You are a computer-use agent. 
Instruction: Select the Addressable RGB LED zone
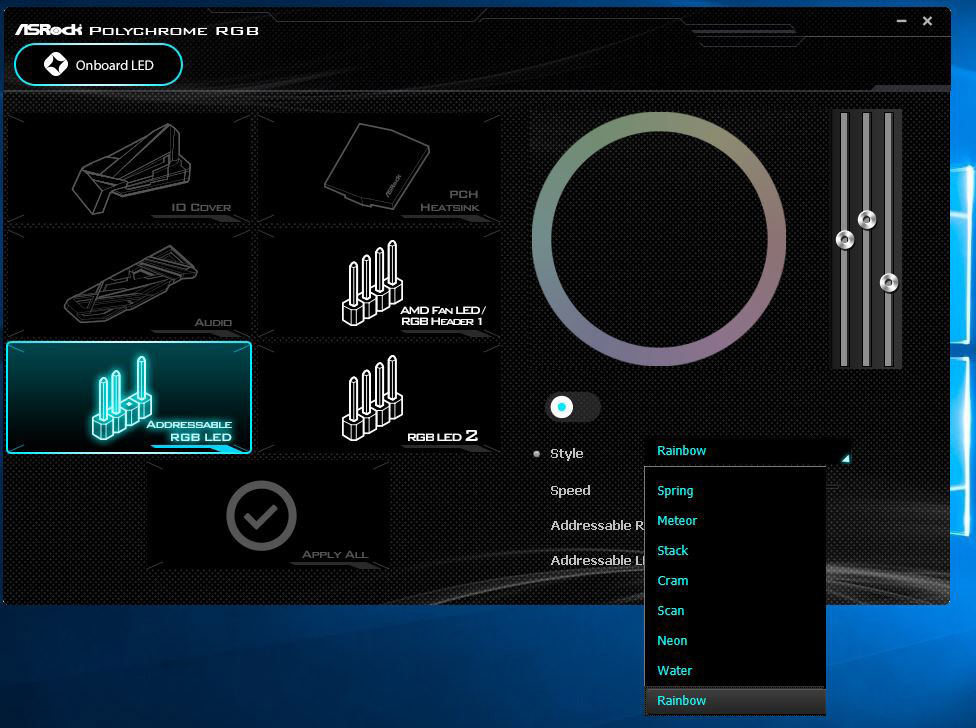[x=129, y=397]
